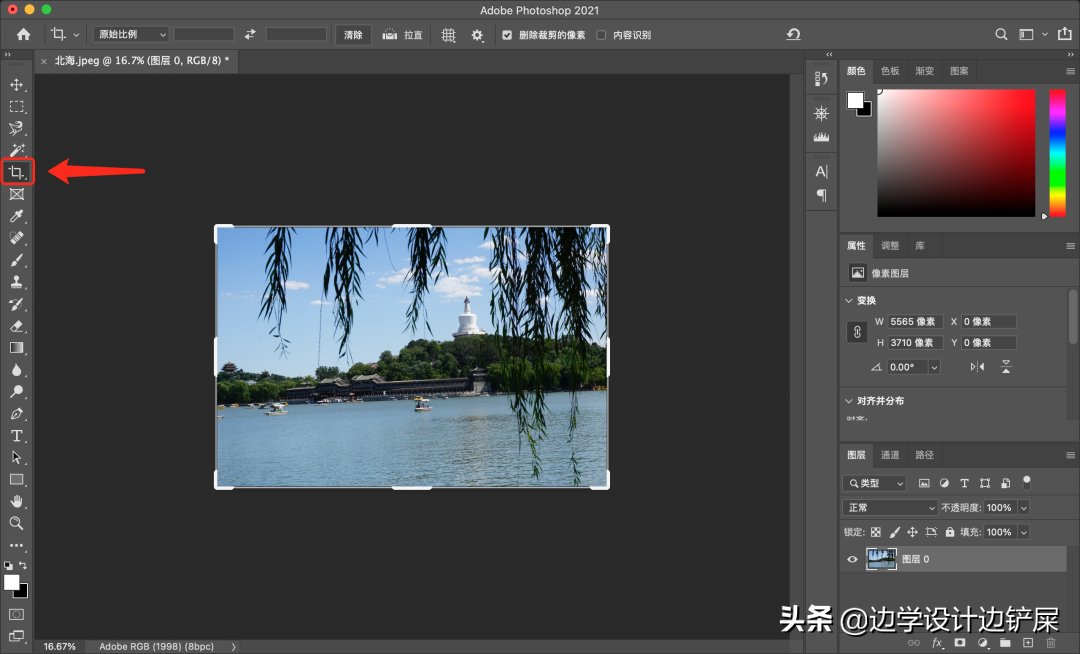
Task: Hide 图层 0 using eye icon
Action: [852, 559]
